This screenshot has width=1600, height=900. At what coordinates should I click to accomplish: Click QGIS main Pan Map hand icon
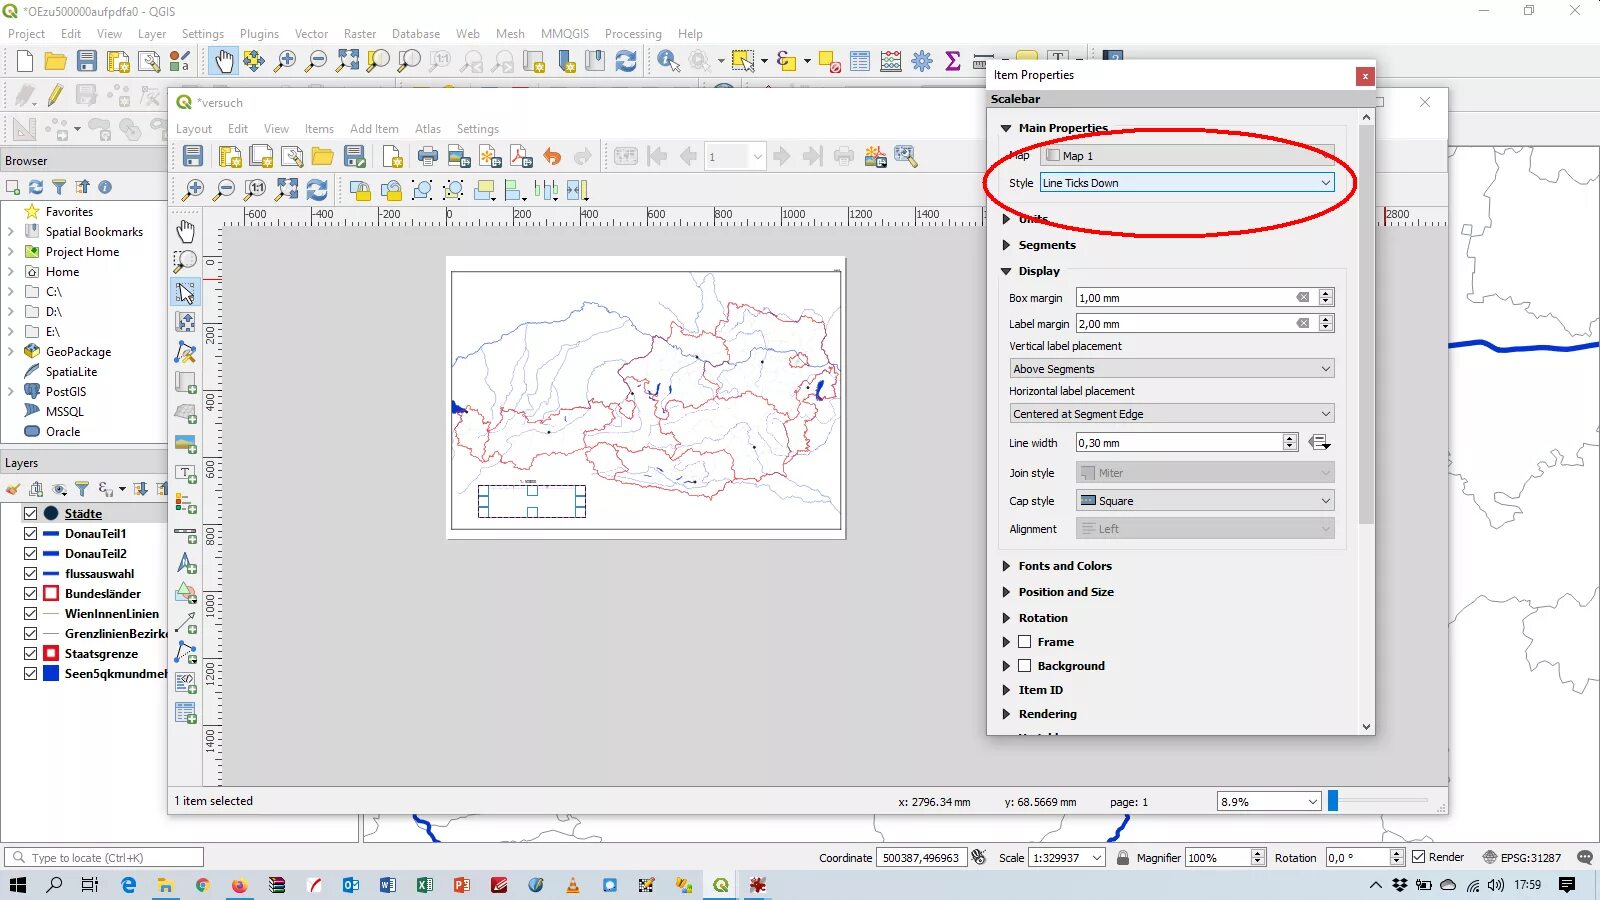[223, 62]
